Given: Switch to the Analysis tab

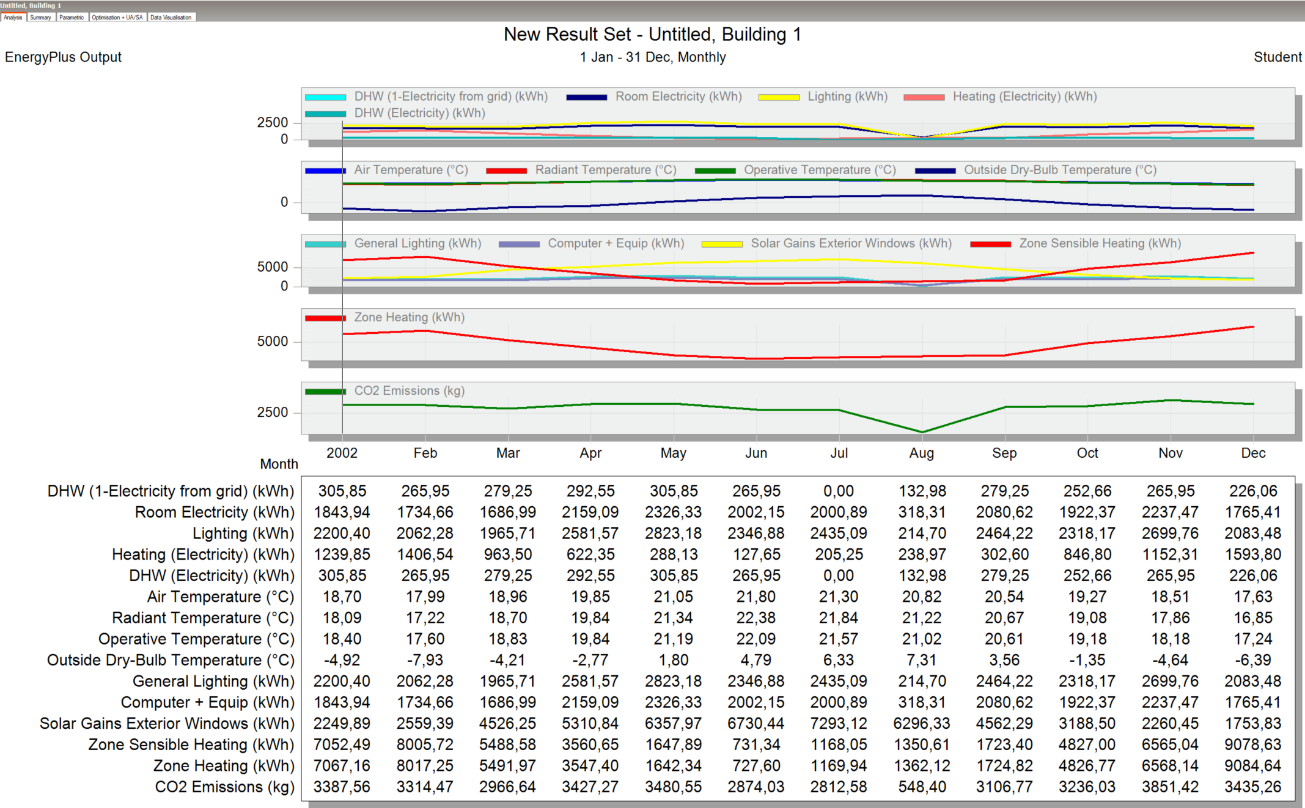Looking at the screenshot, I should tap(13, 17).
